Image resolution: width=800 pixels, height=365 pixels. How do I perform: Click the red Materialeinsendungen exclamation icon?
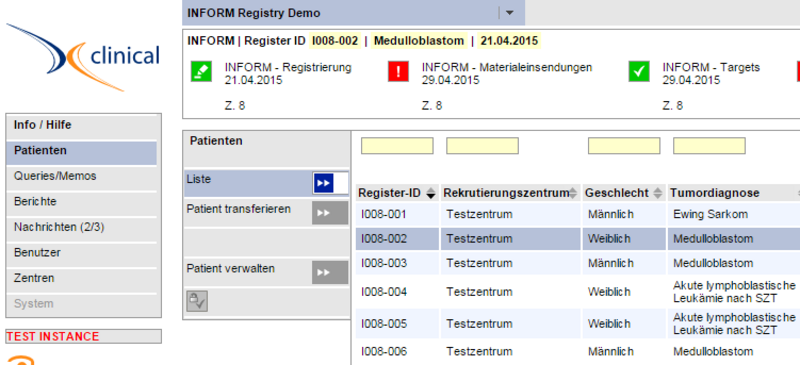tap(398, 71)
